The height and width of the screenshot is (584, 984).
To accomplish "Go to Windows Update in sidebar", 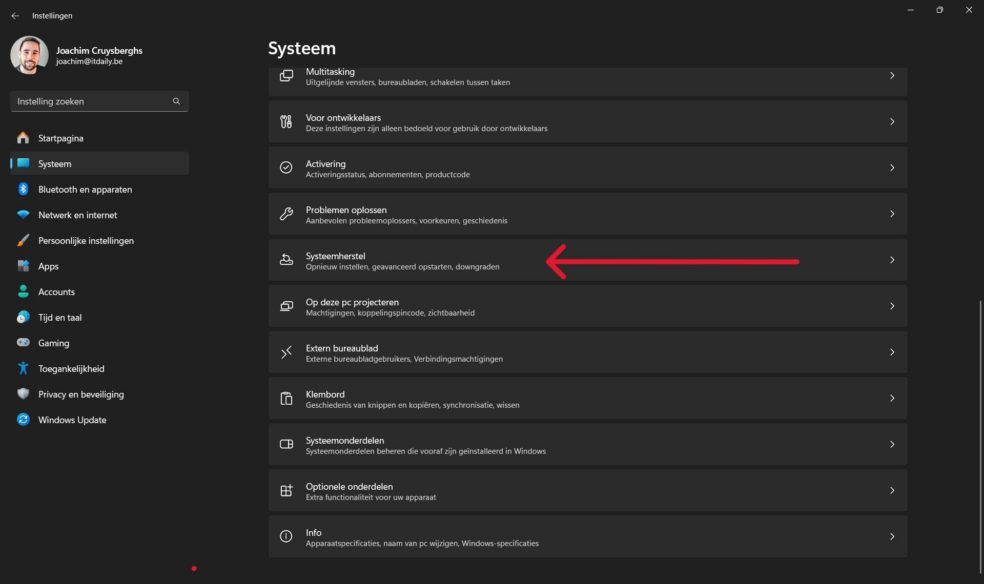I will click(x=72, y=420).
